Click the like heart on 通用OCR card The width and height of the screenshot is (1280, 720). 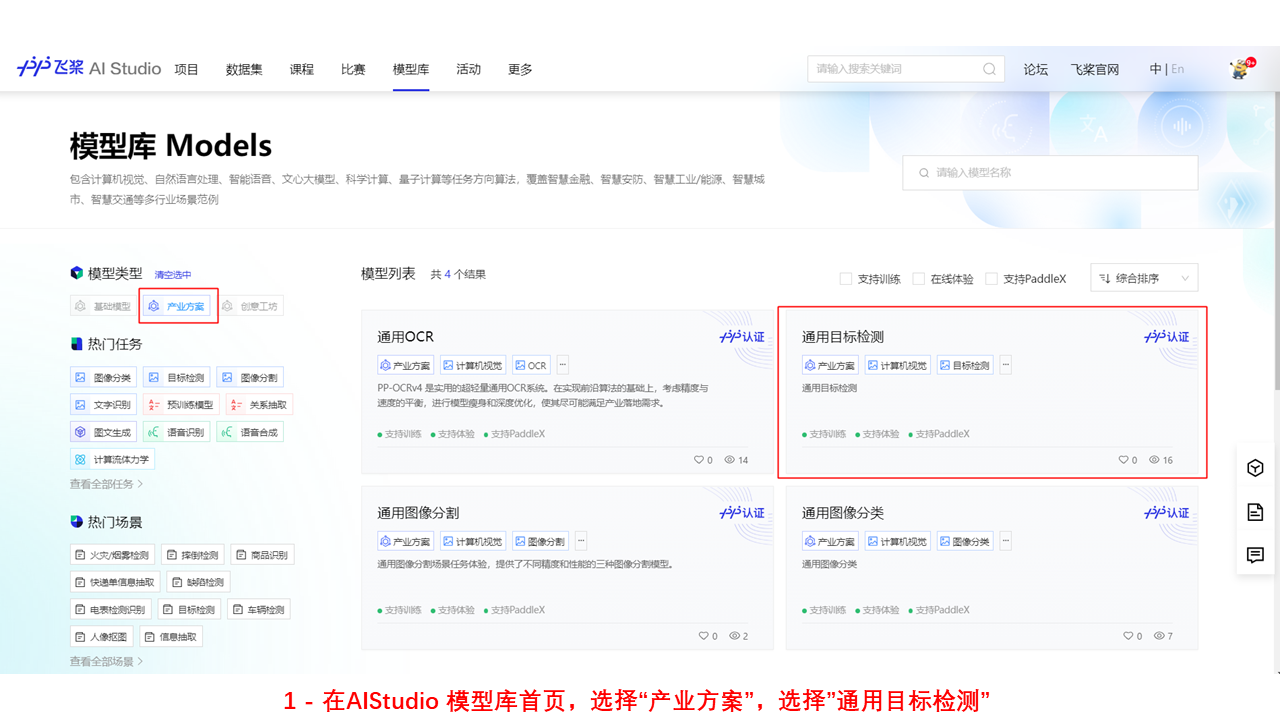[x=699, y=460]
